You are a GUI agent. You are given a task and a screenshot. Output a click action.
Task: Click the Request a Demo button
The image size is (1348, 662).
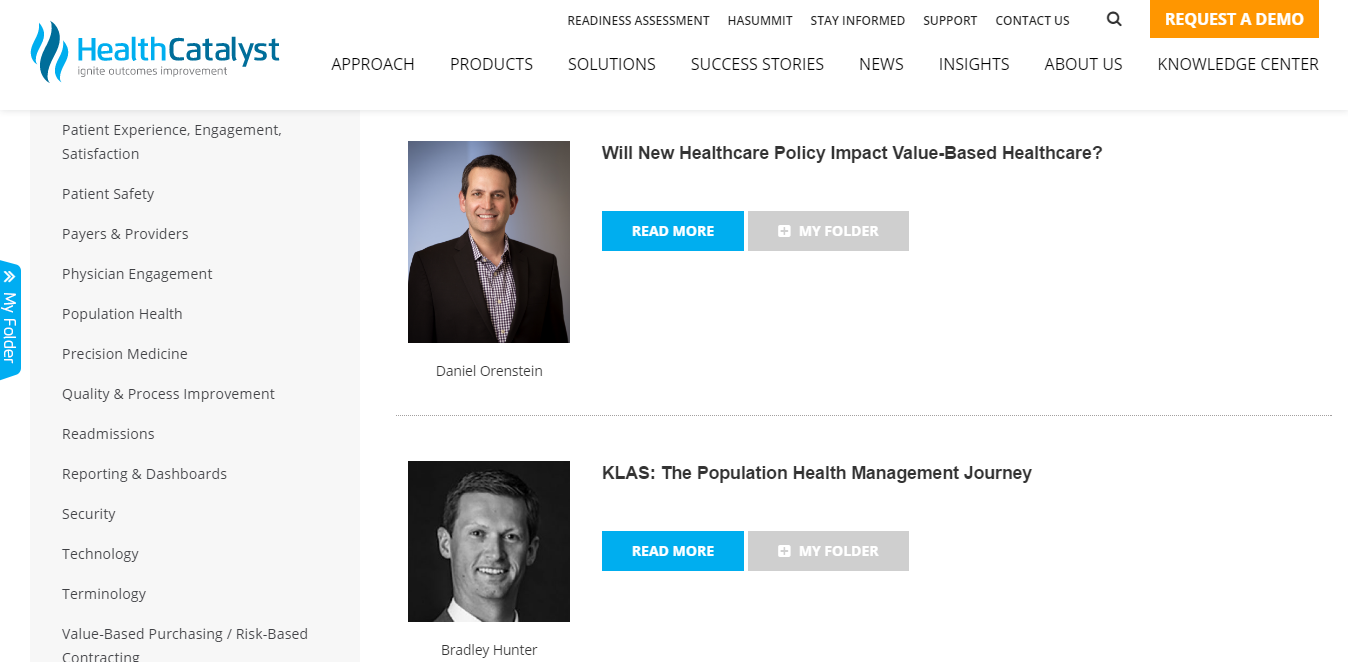tap(1233, 19)
